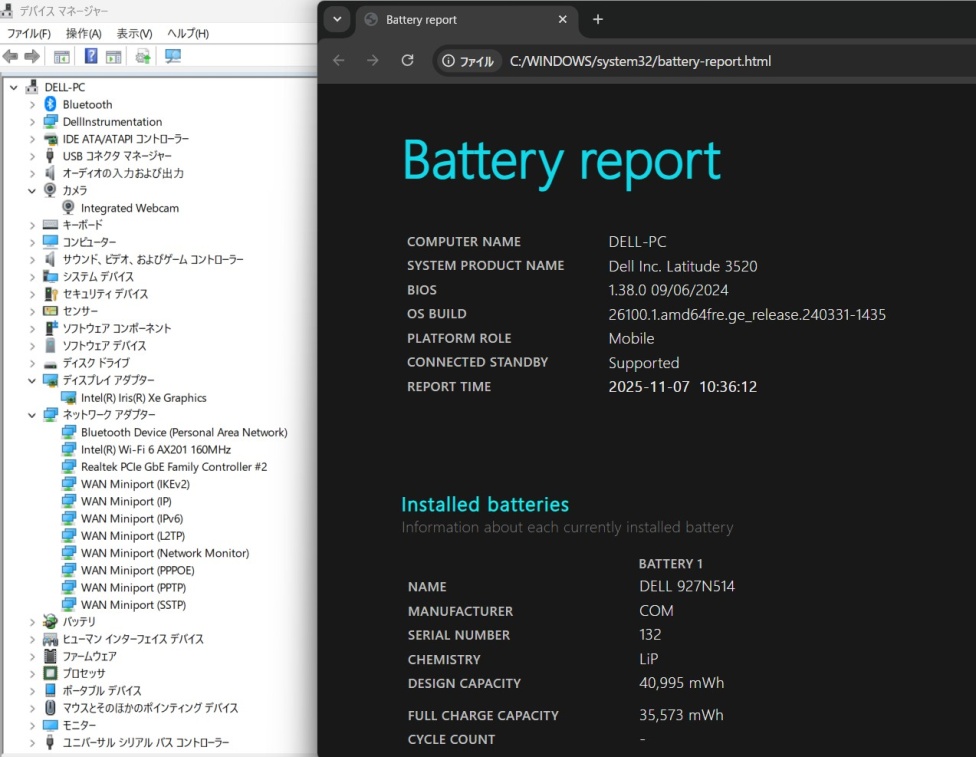Select Intel(R) Iris(R) Xe Graphics adapter

pyautogui.click(x=143, y=398)
